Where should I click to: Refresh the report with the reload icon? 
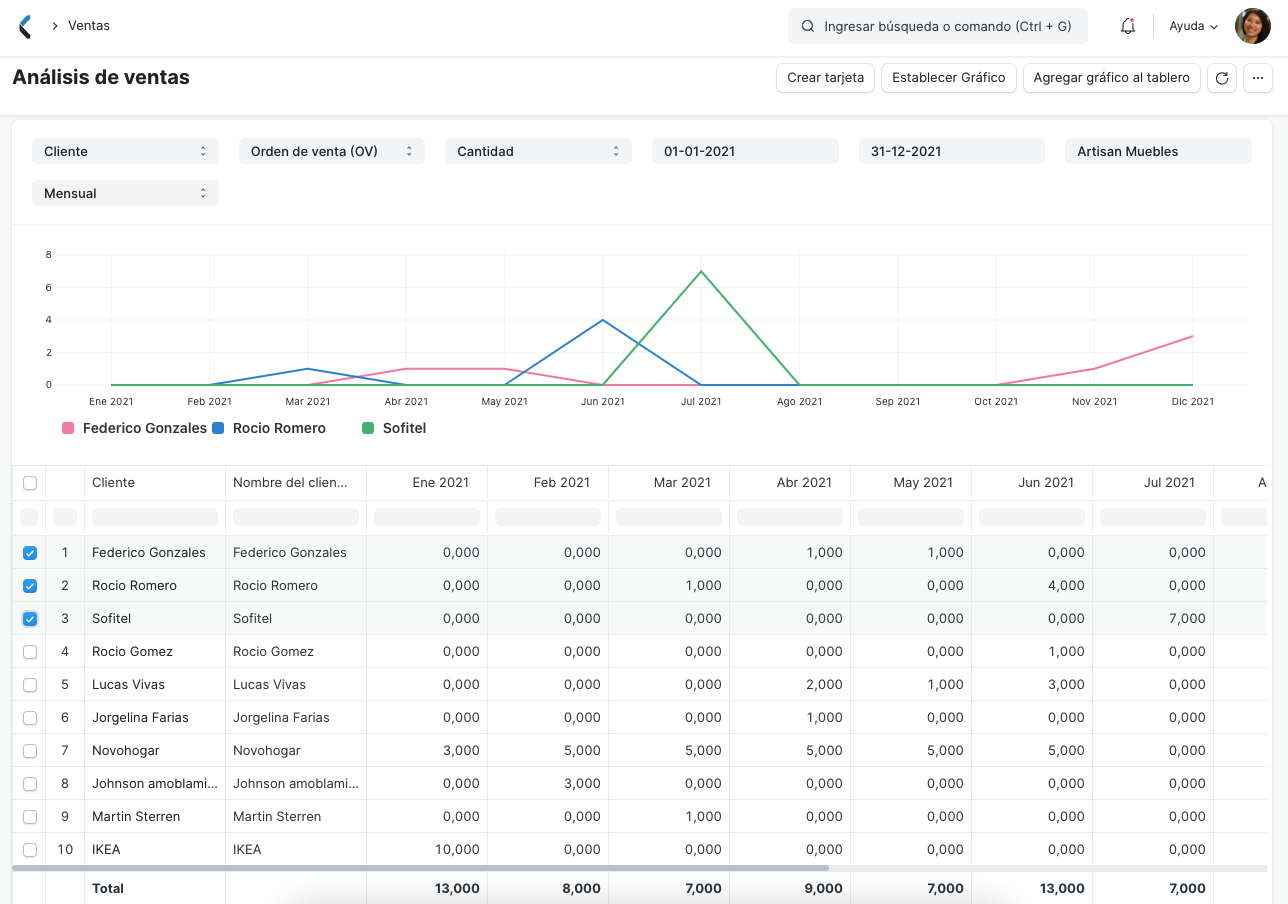click(x=1221, y=77)
